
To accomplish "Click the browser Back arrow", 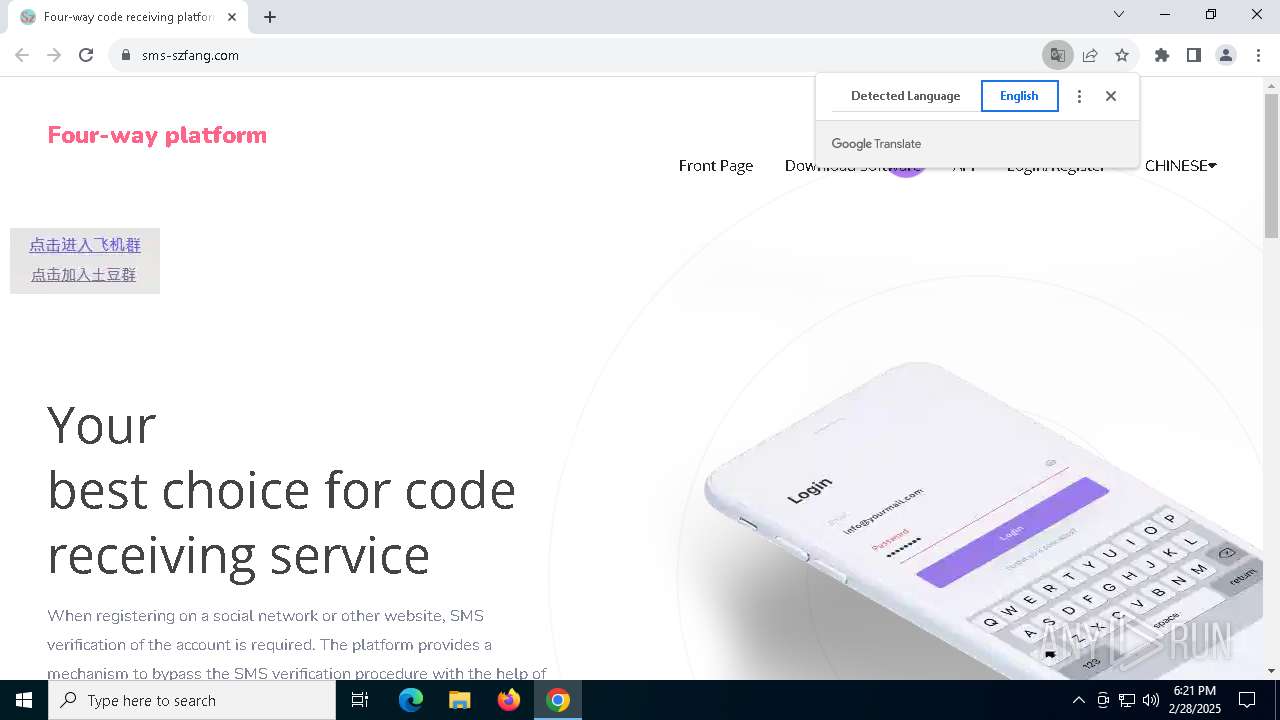I will pos(22,55).
